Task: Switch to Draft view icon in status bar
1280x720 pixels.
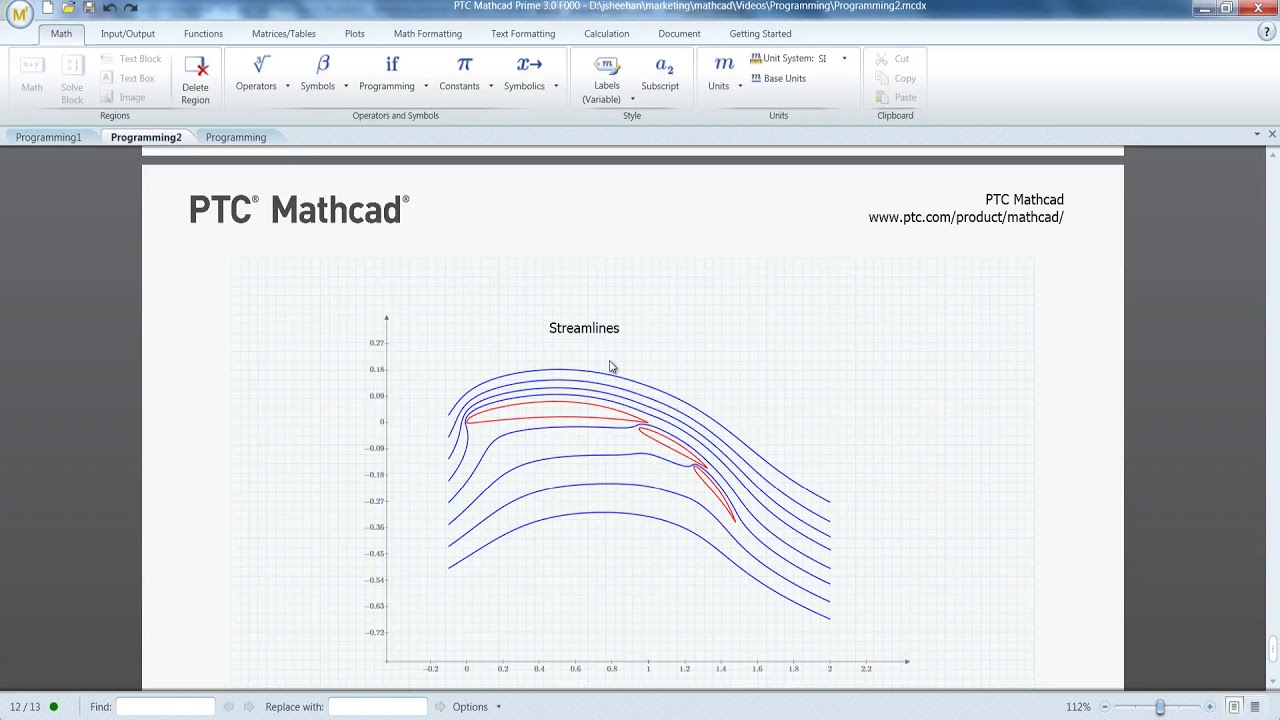Action: click(x=1255, y=707)
